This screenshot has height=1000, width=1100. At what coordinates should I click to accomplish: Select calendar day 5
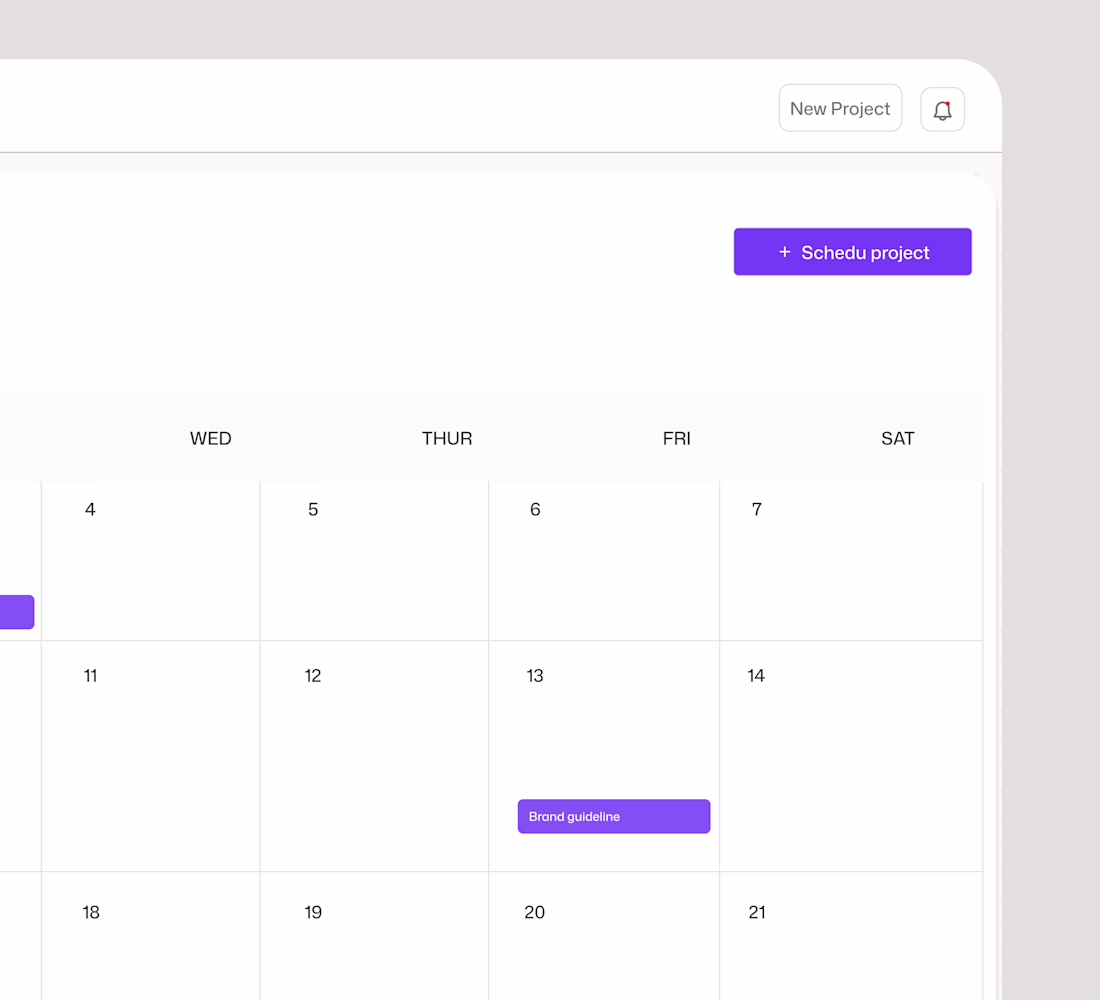pos(313,509)
